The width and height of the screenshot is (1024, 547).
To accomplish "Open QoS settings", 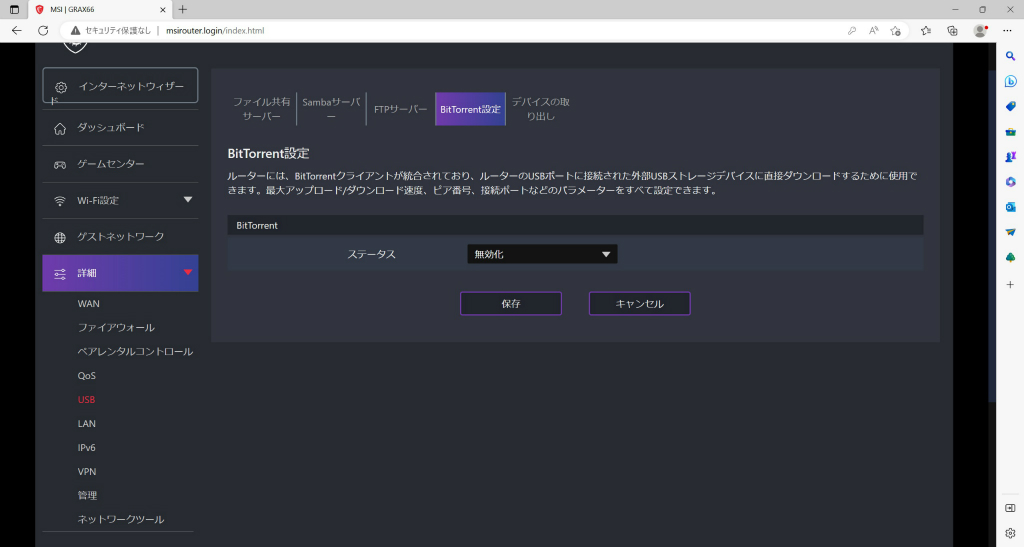I will click(87, 376).
